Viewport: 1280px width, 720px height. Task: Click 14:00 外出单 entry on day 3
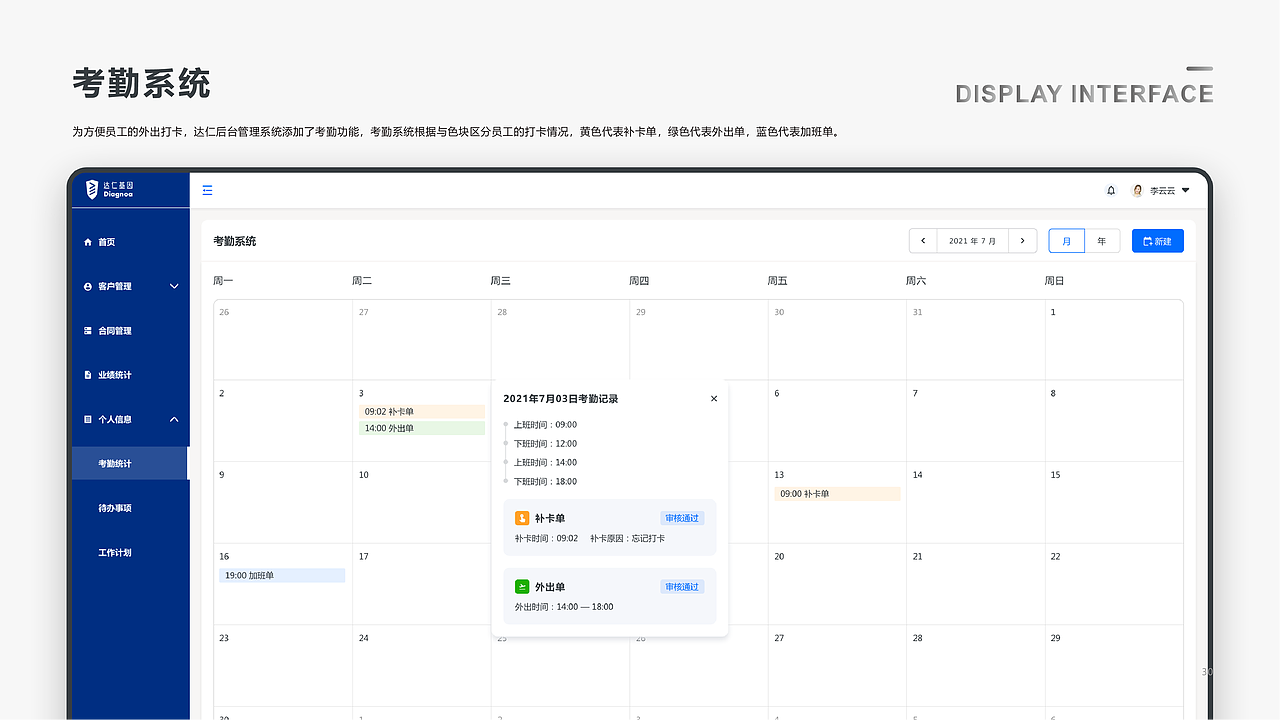tap(421, 428)
